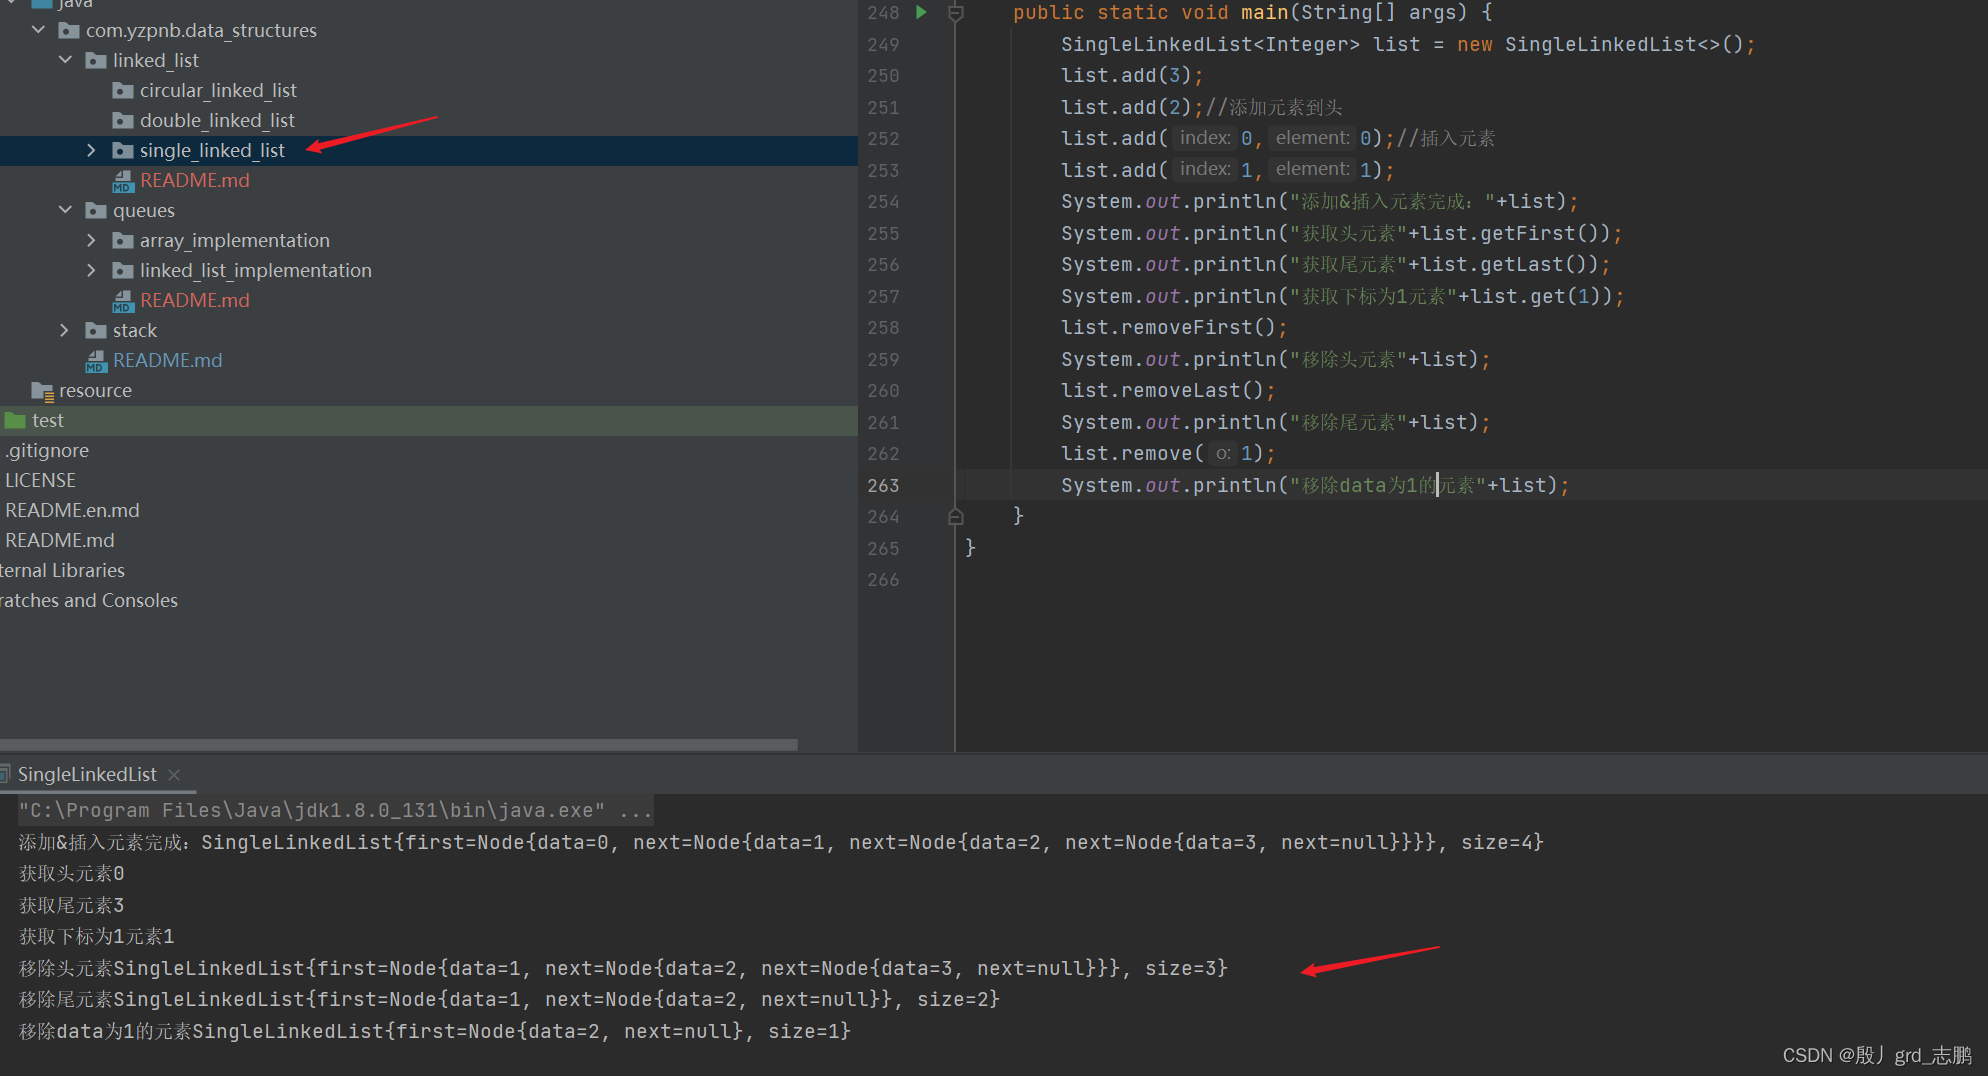Collapse the com.yzpnb.data_structures package
The width and height of the screenshot is (1988, 1076).
(38, 30)
